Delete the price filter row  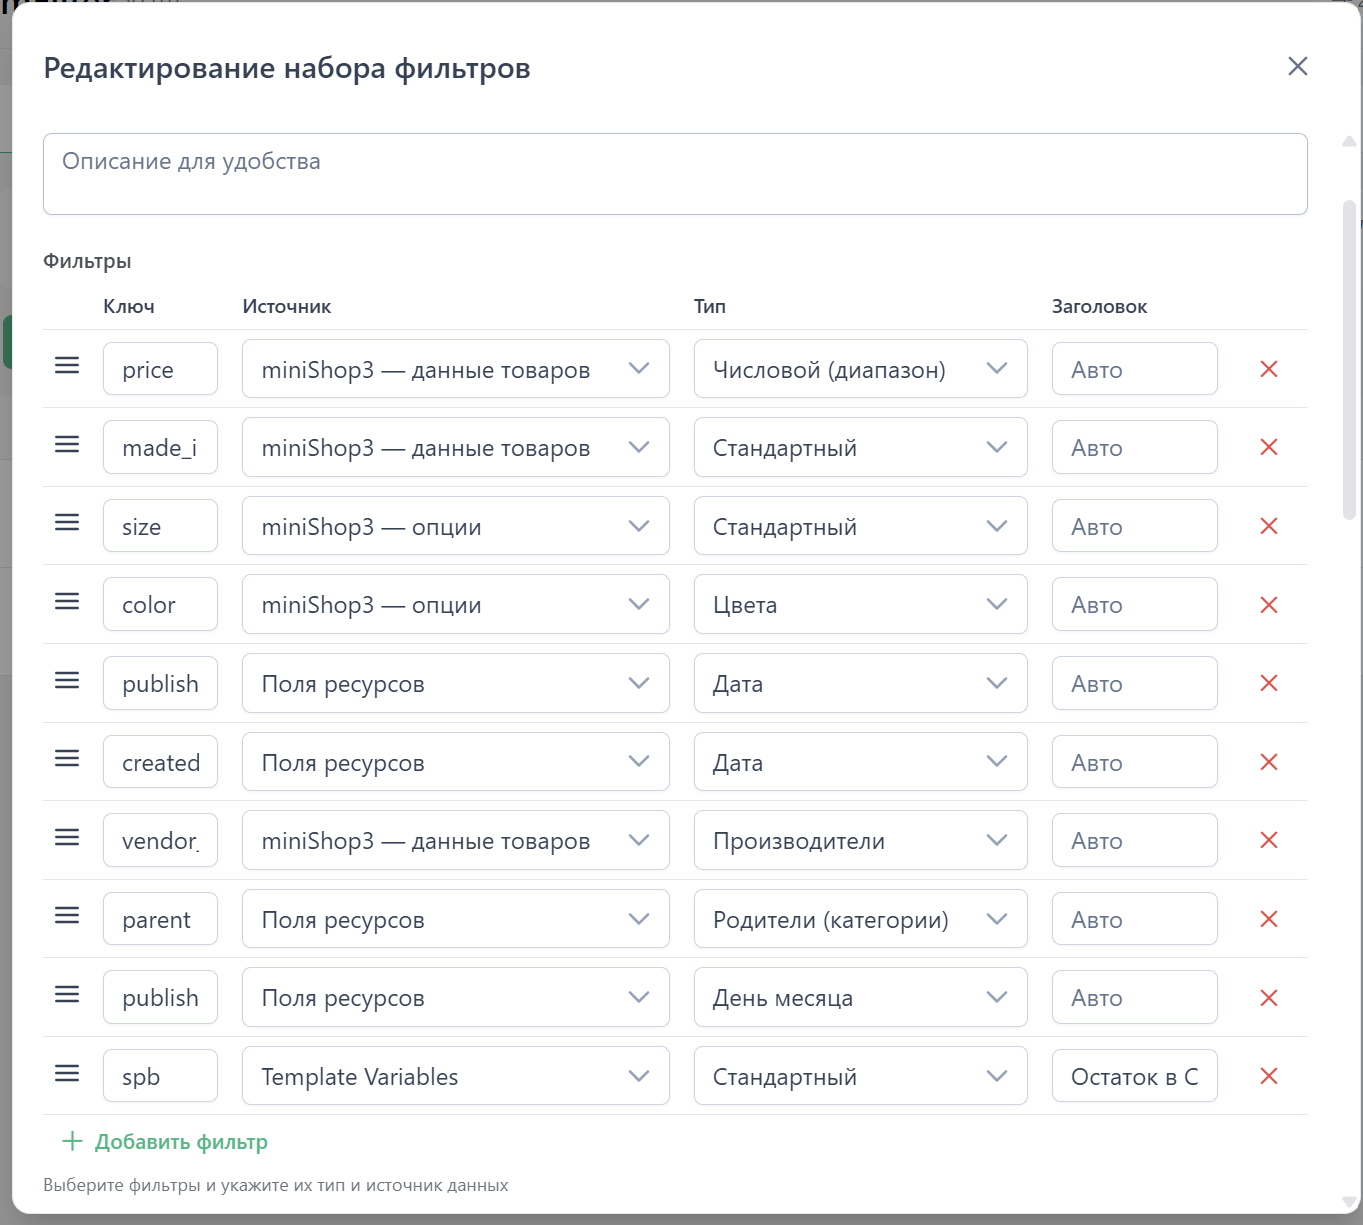point(1268,369)
